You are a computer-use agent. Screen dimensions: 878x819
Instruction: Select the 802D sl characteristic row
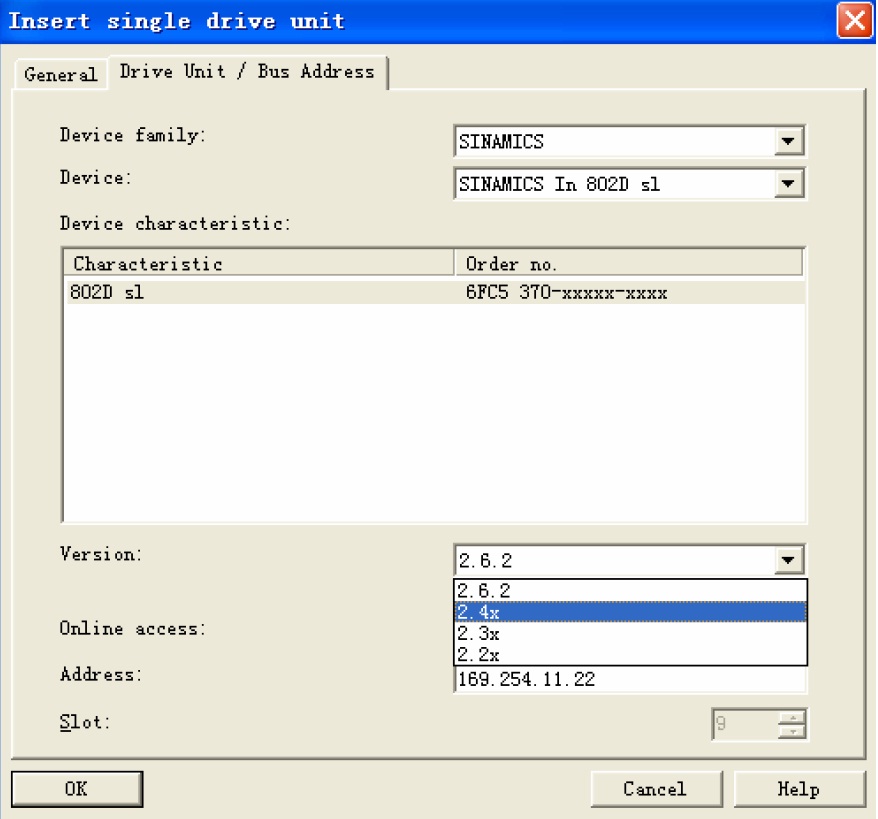point(435,292)
